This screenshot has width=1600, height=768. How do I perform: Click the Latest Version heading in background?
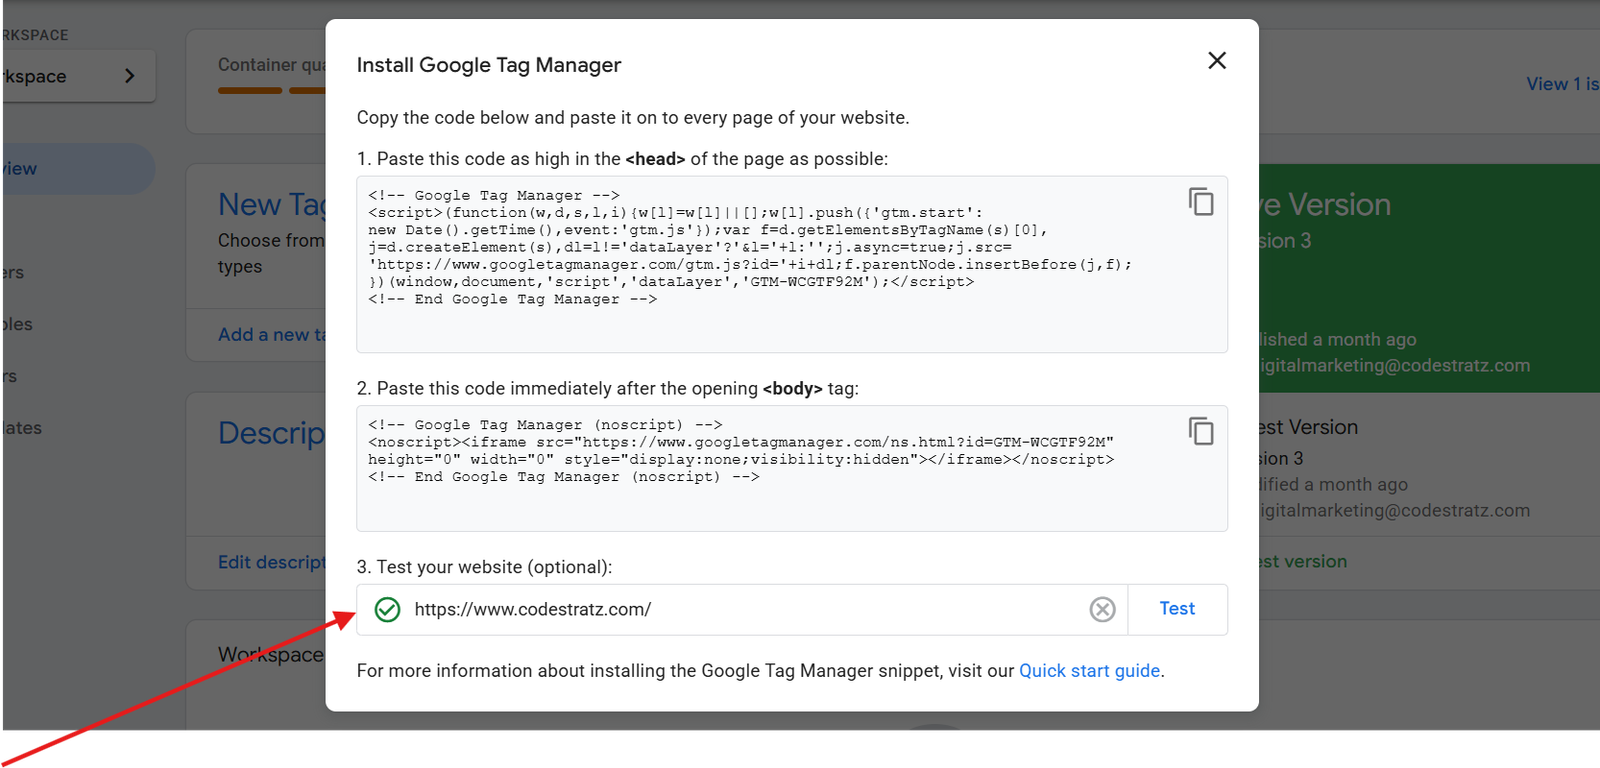pos(1309,427)
